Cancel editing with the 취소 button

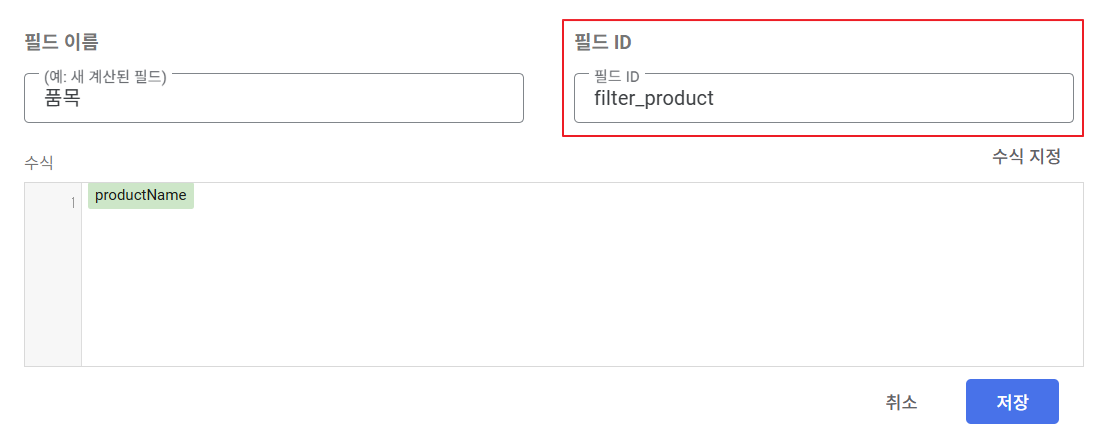[901, 402]
